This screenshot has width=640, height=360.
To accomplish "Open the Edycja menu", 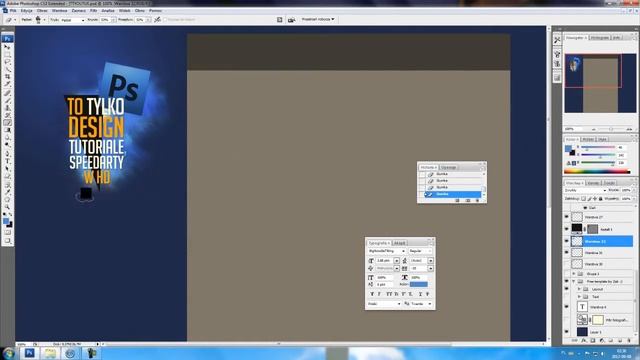I will [27, 11].
